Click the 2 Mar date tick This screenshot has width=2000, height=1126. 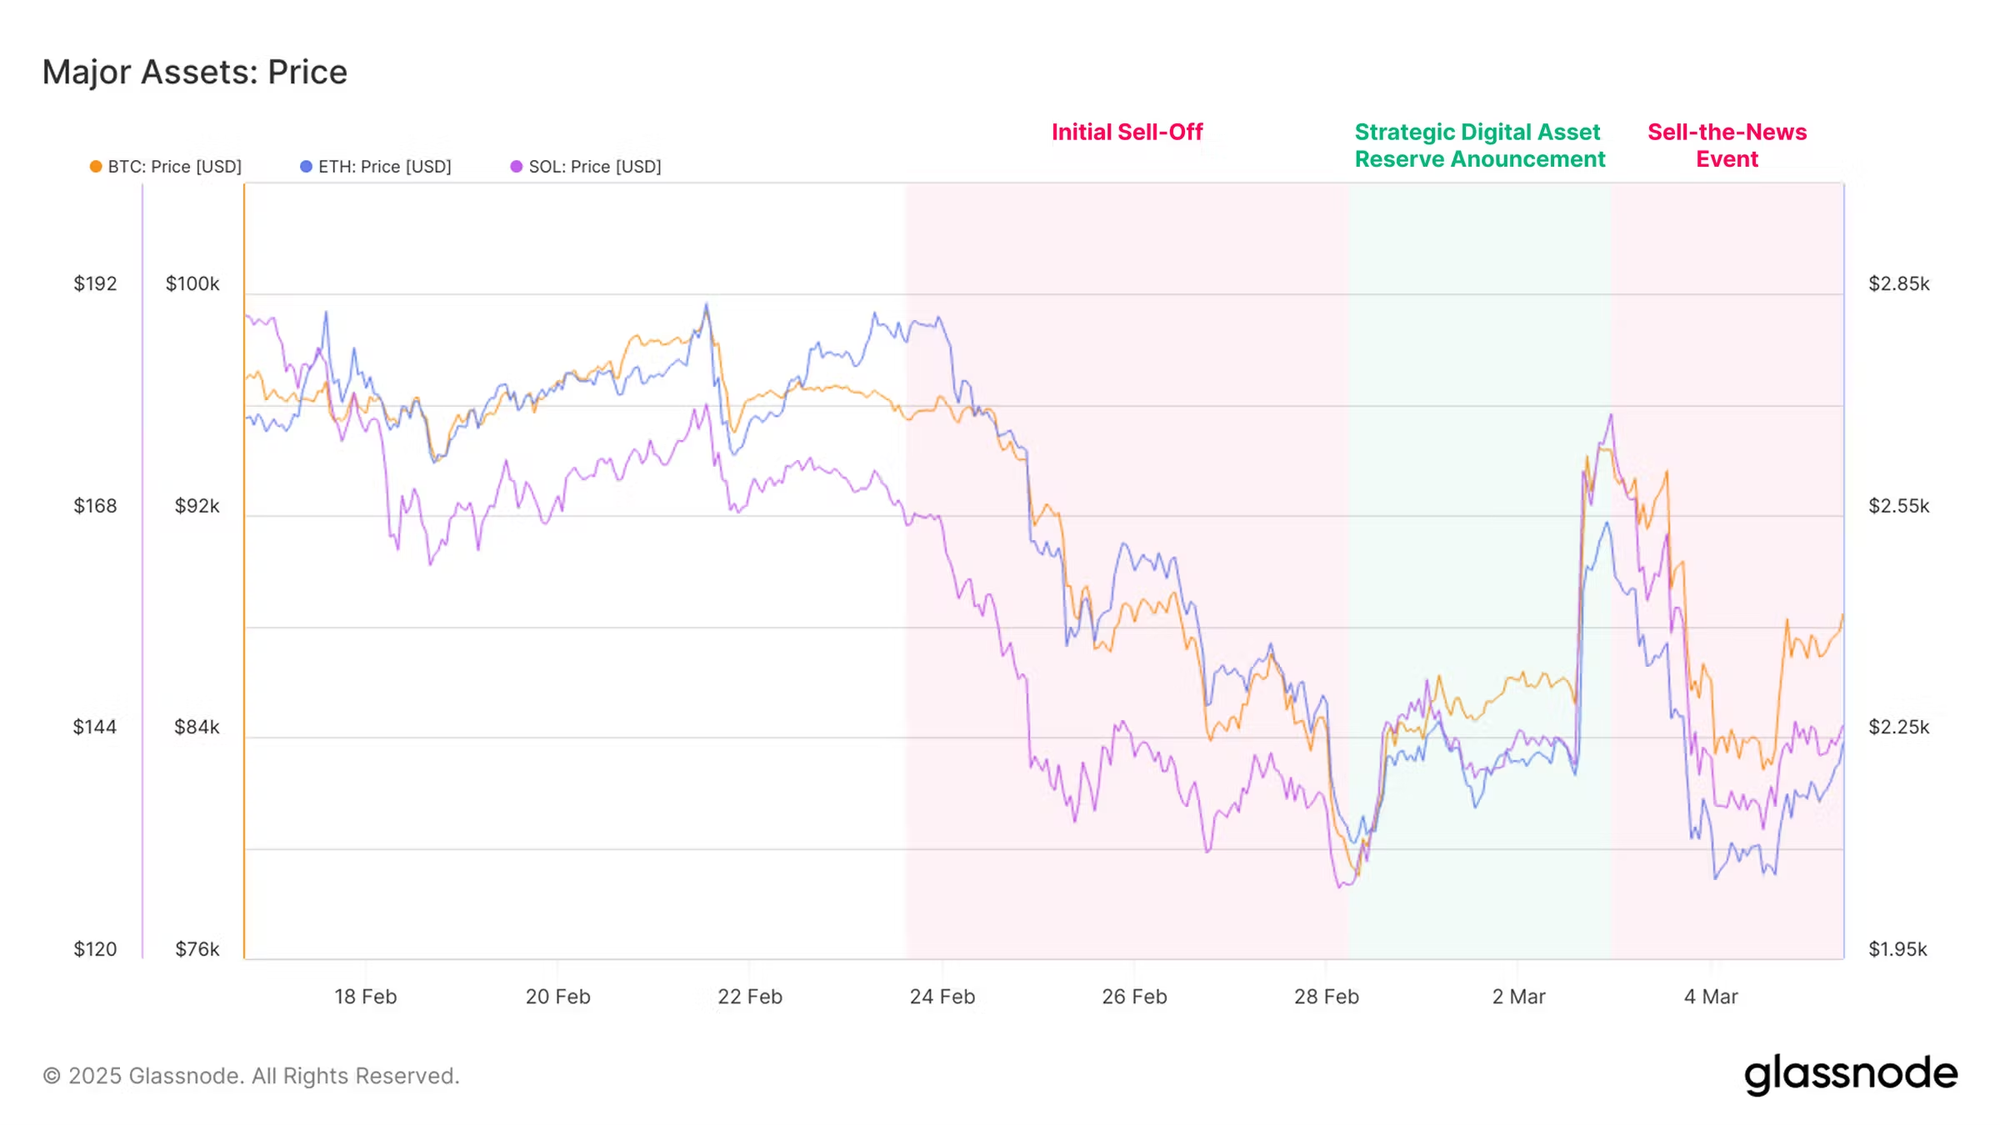(1518, 997)
